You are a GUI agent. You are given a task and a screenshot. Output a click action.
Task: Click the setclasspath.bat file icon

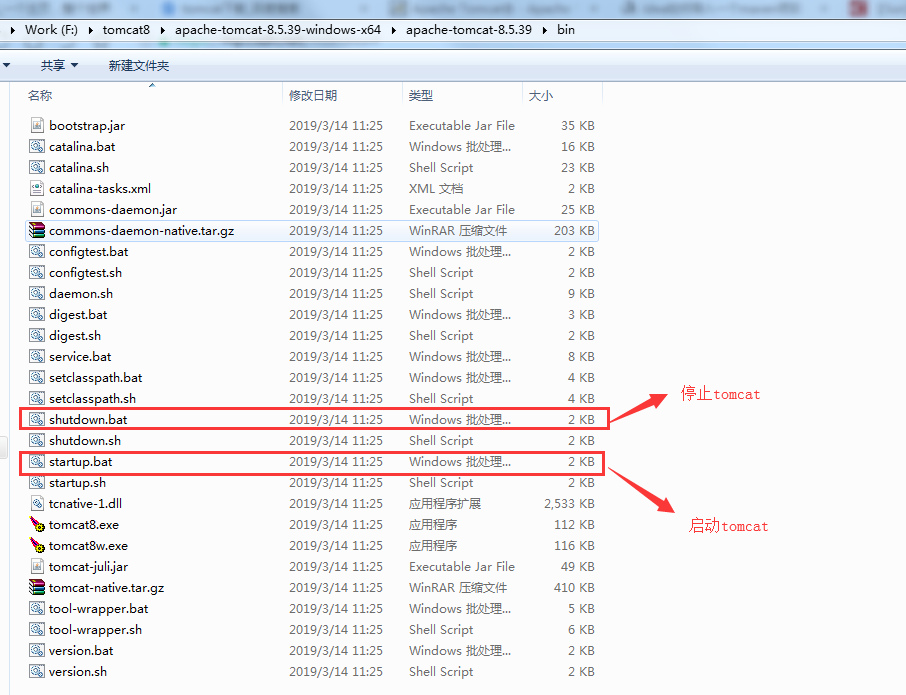[x=37, y=377]
